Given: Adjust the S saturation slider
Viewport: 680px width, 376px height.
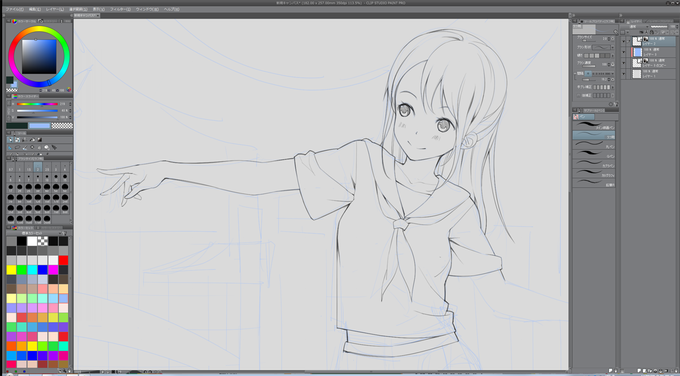Looking at the screenshot, I should 37,111.
